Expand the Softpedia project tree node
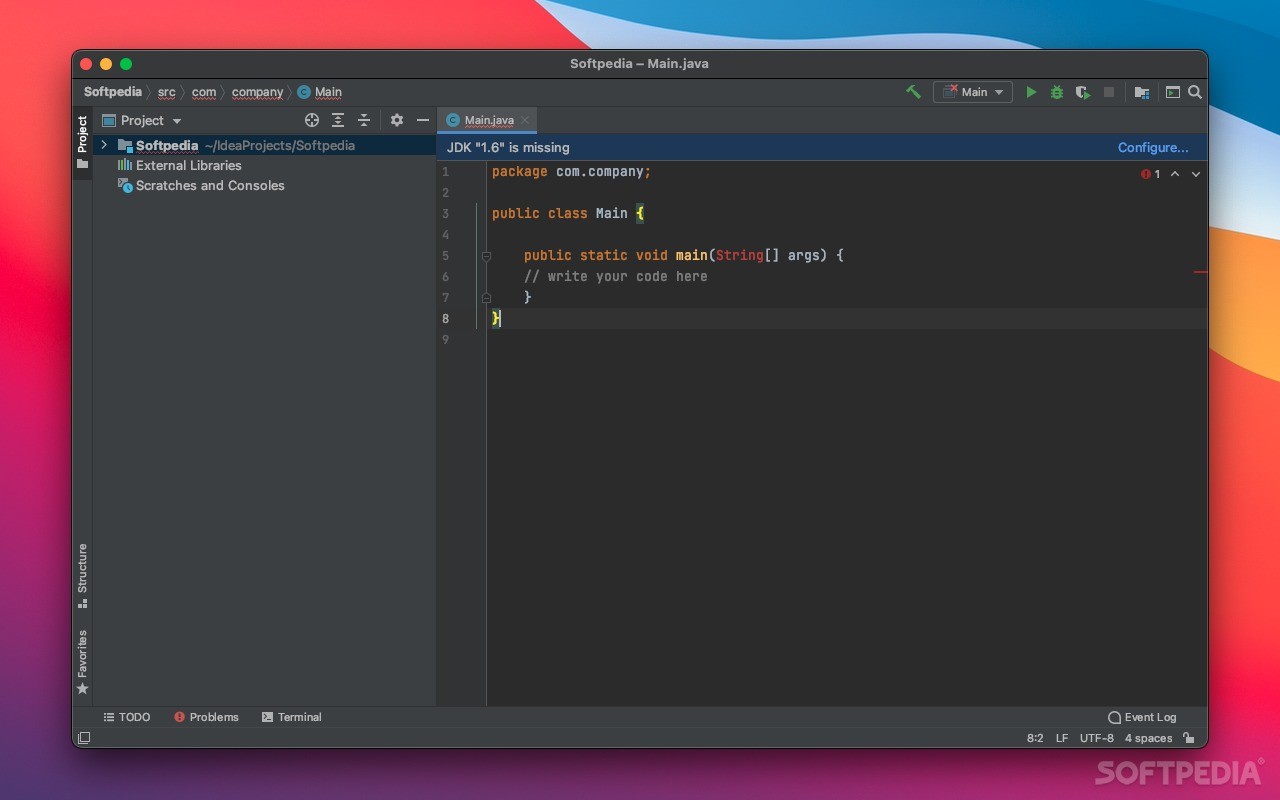 [104, 145]
